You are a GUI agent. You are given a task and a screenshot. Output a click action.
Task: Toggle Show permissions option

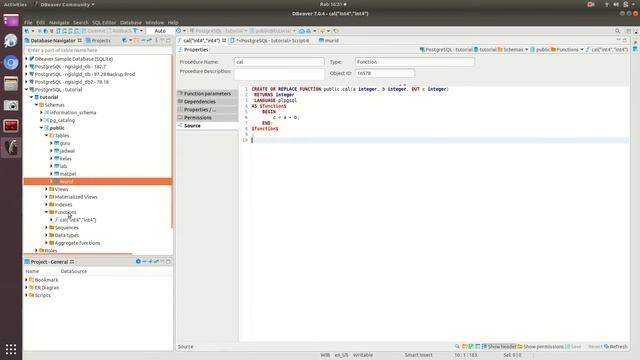click(x=540, y=347)
